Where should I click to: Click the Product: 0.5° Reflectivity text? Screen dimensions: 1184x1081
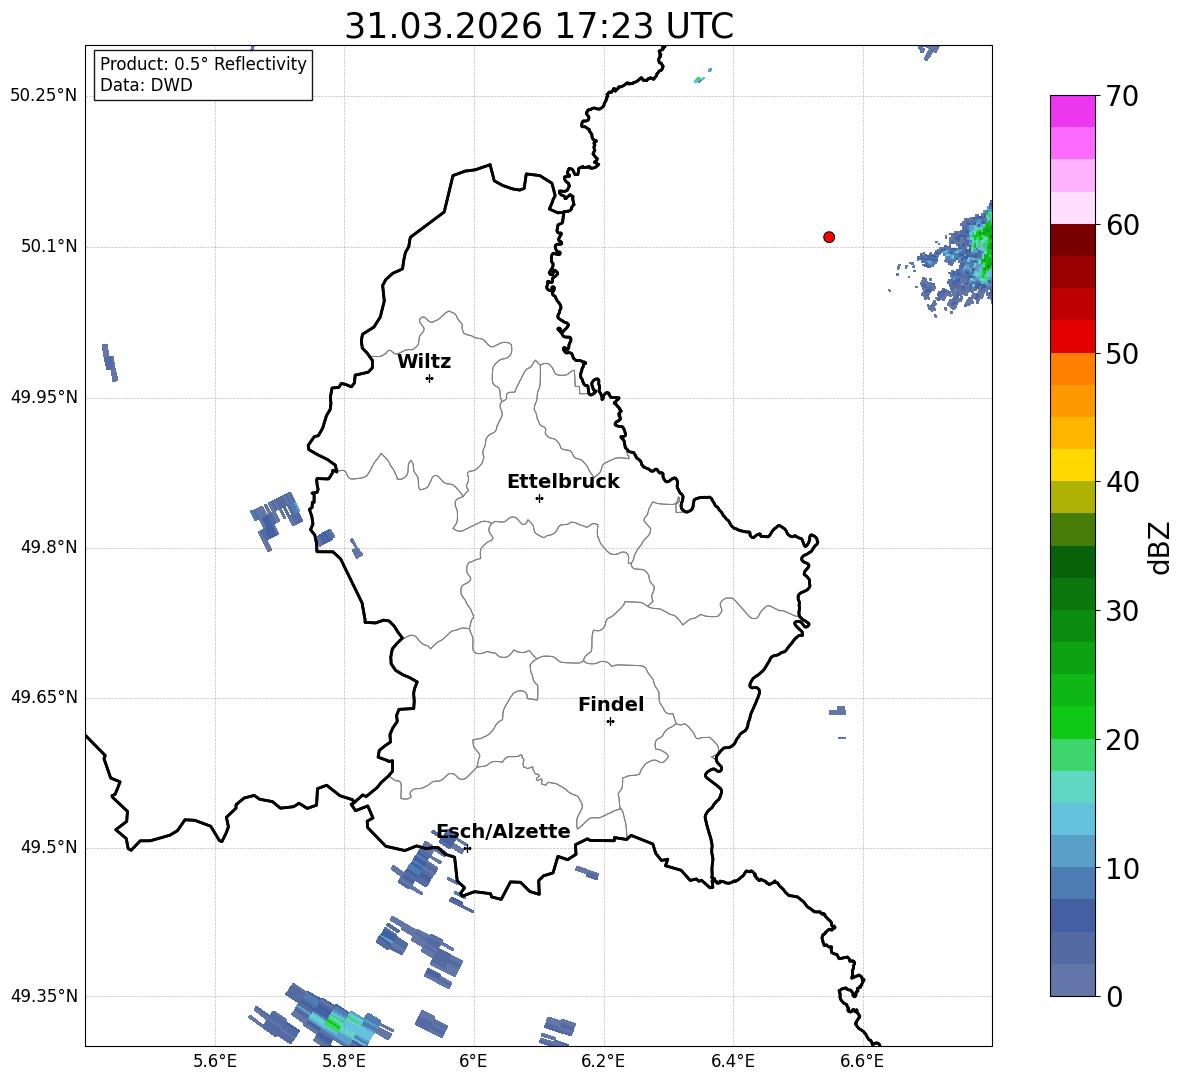click(x=203, y=63)
